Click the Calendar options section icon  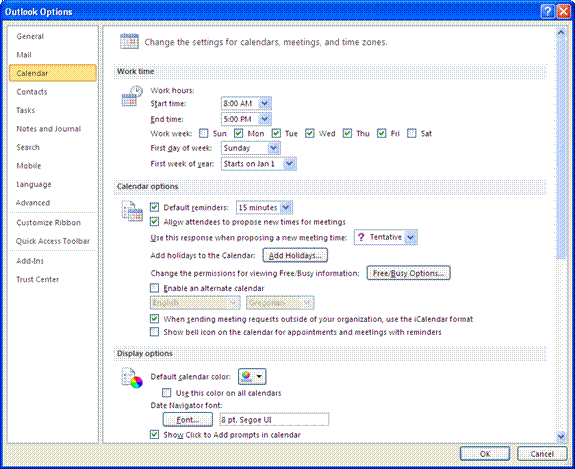(x=132, y=211)
